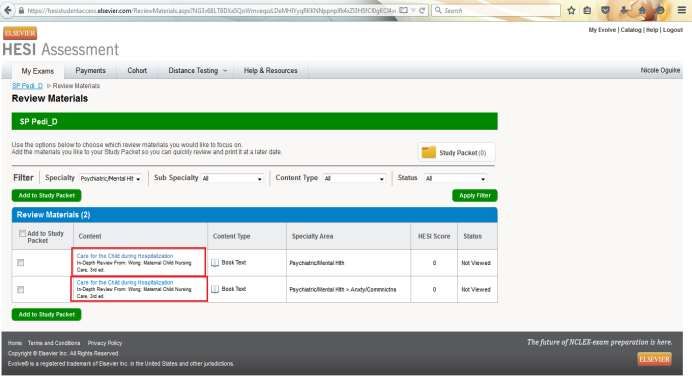692x377 pixels.
Task: Click the yellow Study Packet folder icon
Action: tap(429, 152)
